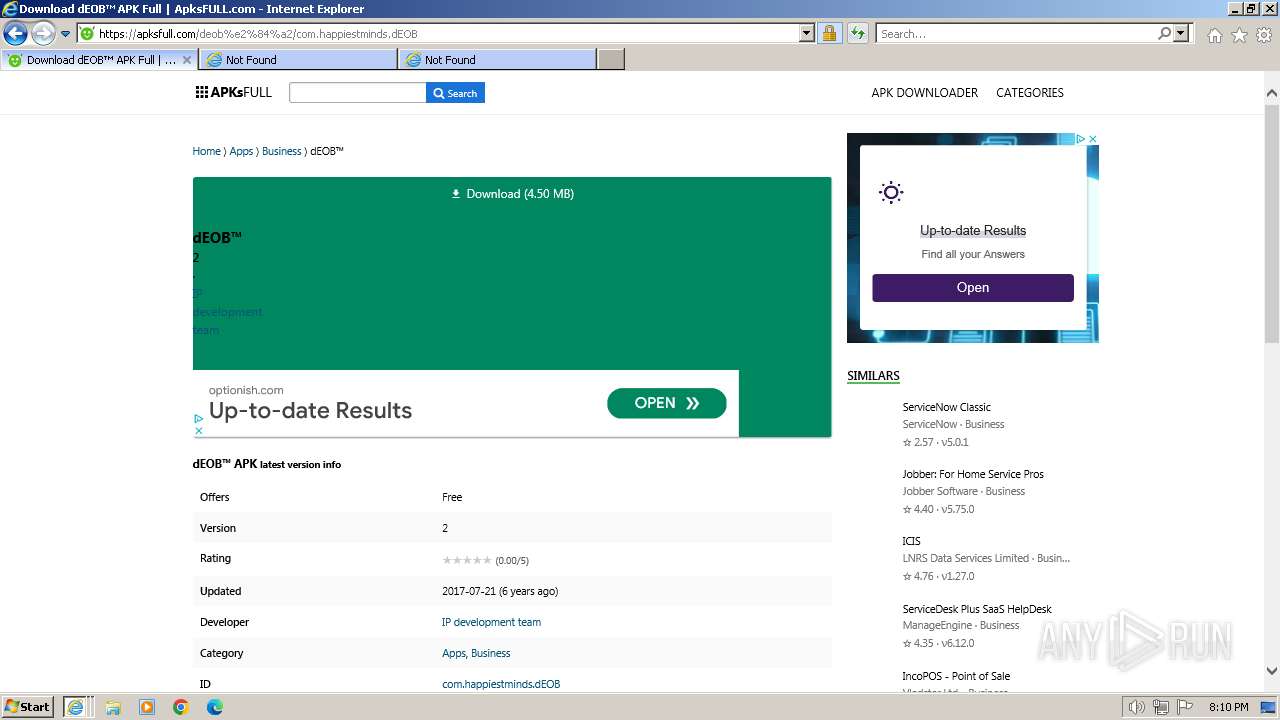The height and width of the screenshot is (720, 1280).
Task: Click the page scrollbar up arrow
Action: 1271,93
